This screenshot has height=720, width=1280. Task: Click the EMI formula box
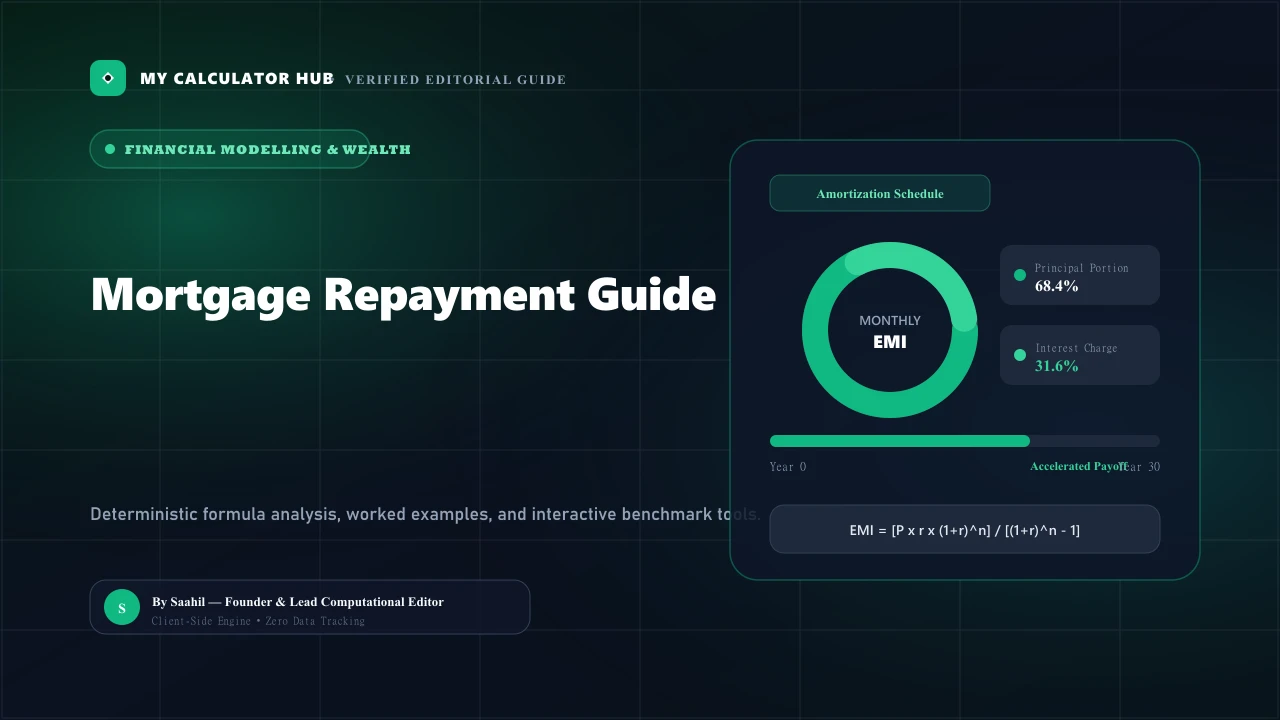965,529
